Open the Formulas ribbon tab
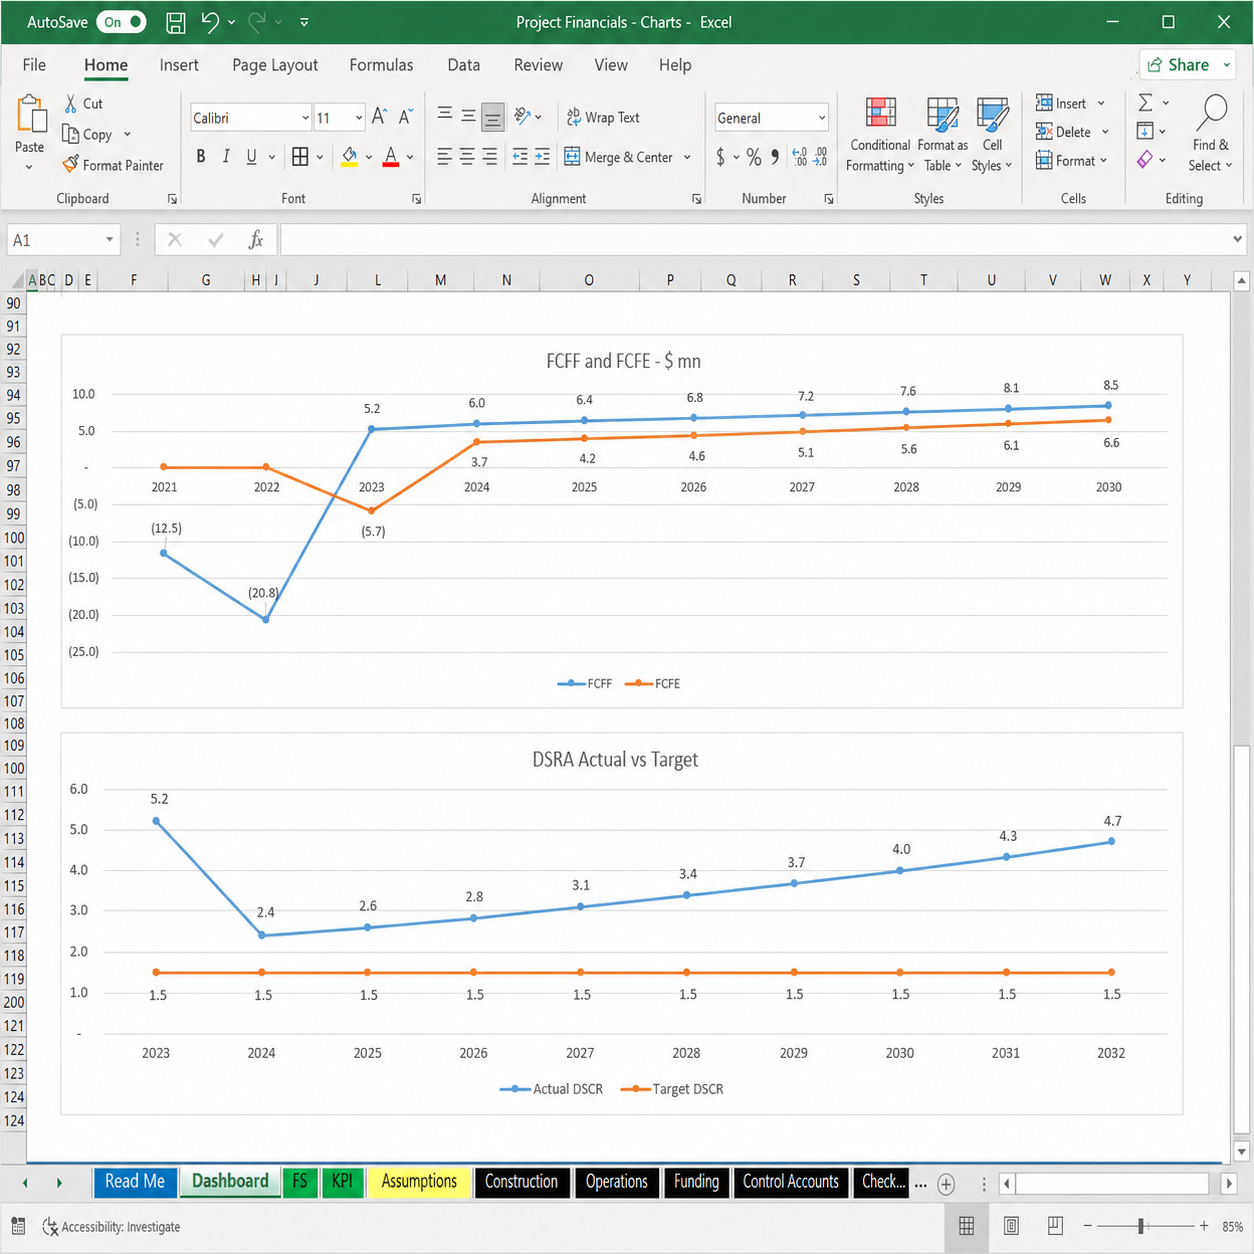Screen dimensions: 1254x1254 [x=381, y=65]
